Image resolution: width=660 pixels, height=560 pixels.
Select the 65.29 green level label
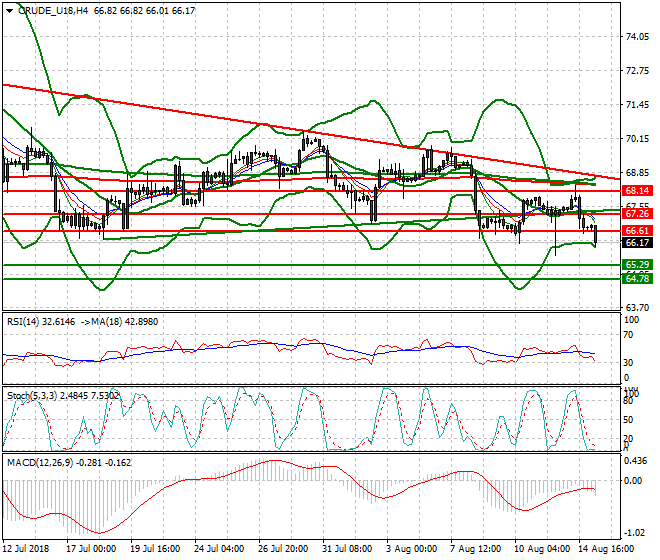(637, 265)
